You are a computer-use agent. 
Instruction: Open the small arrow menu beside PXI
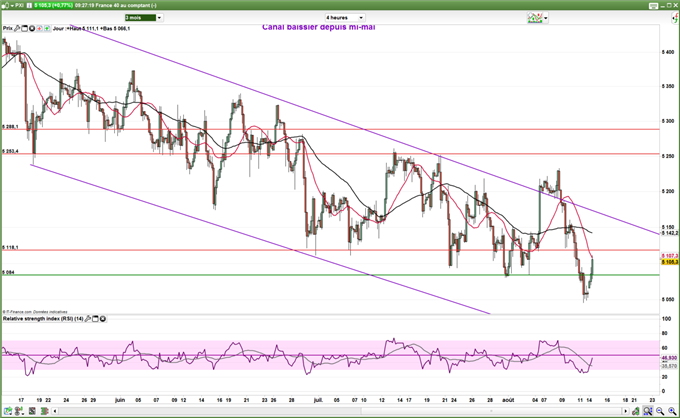tap(10, 5)
